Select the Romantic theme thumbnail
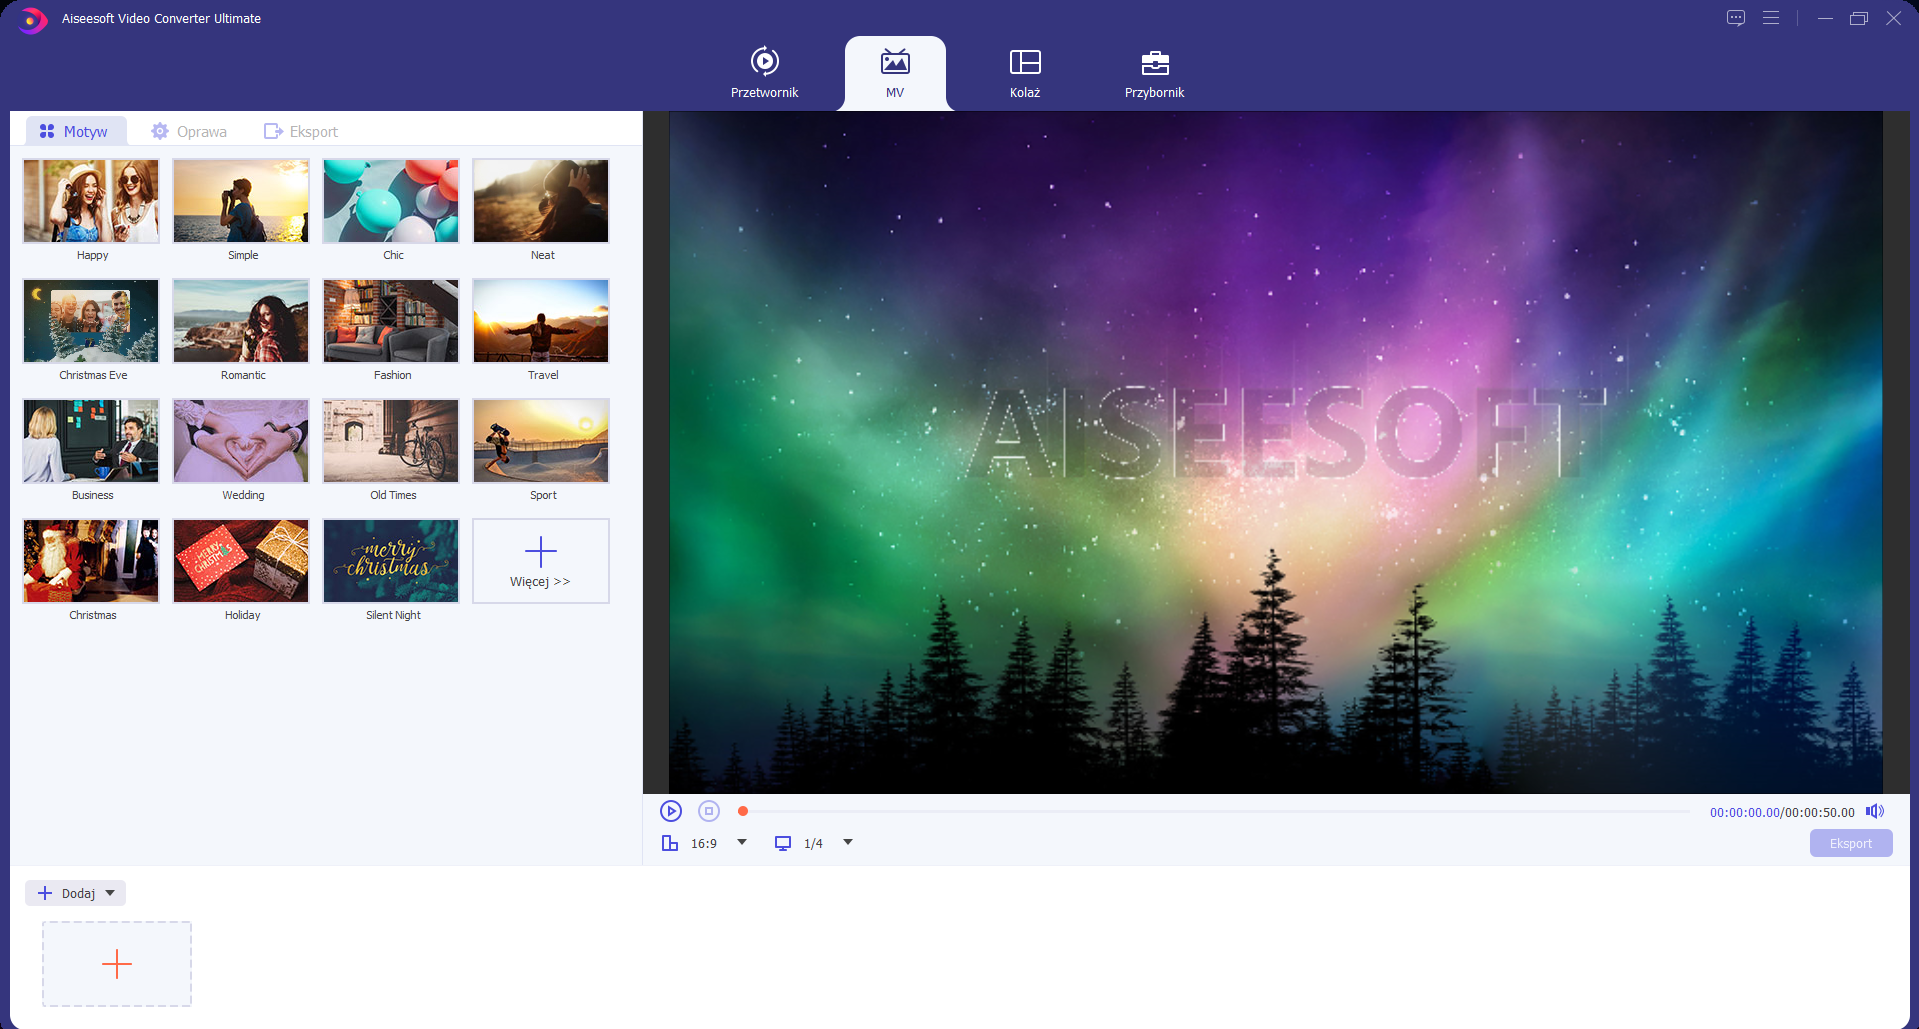This screenshot has width=1919, height=1029. (x=241, y=321)
